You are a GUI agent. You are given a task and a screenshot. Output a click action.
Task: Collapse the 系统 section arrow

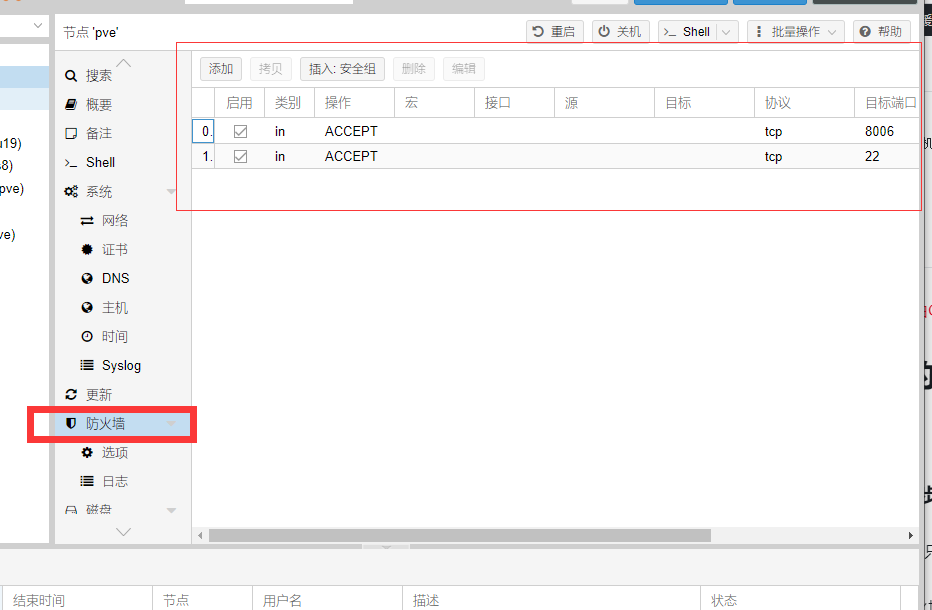[171, 192]
